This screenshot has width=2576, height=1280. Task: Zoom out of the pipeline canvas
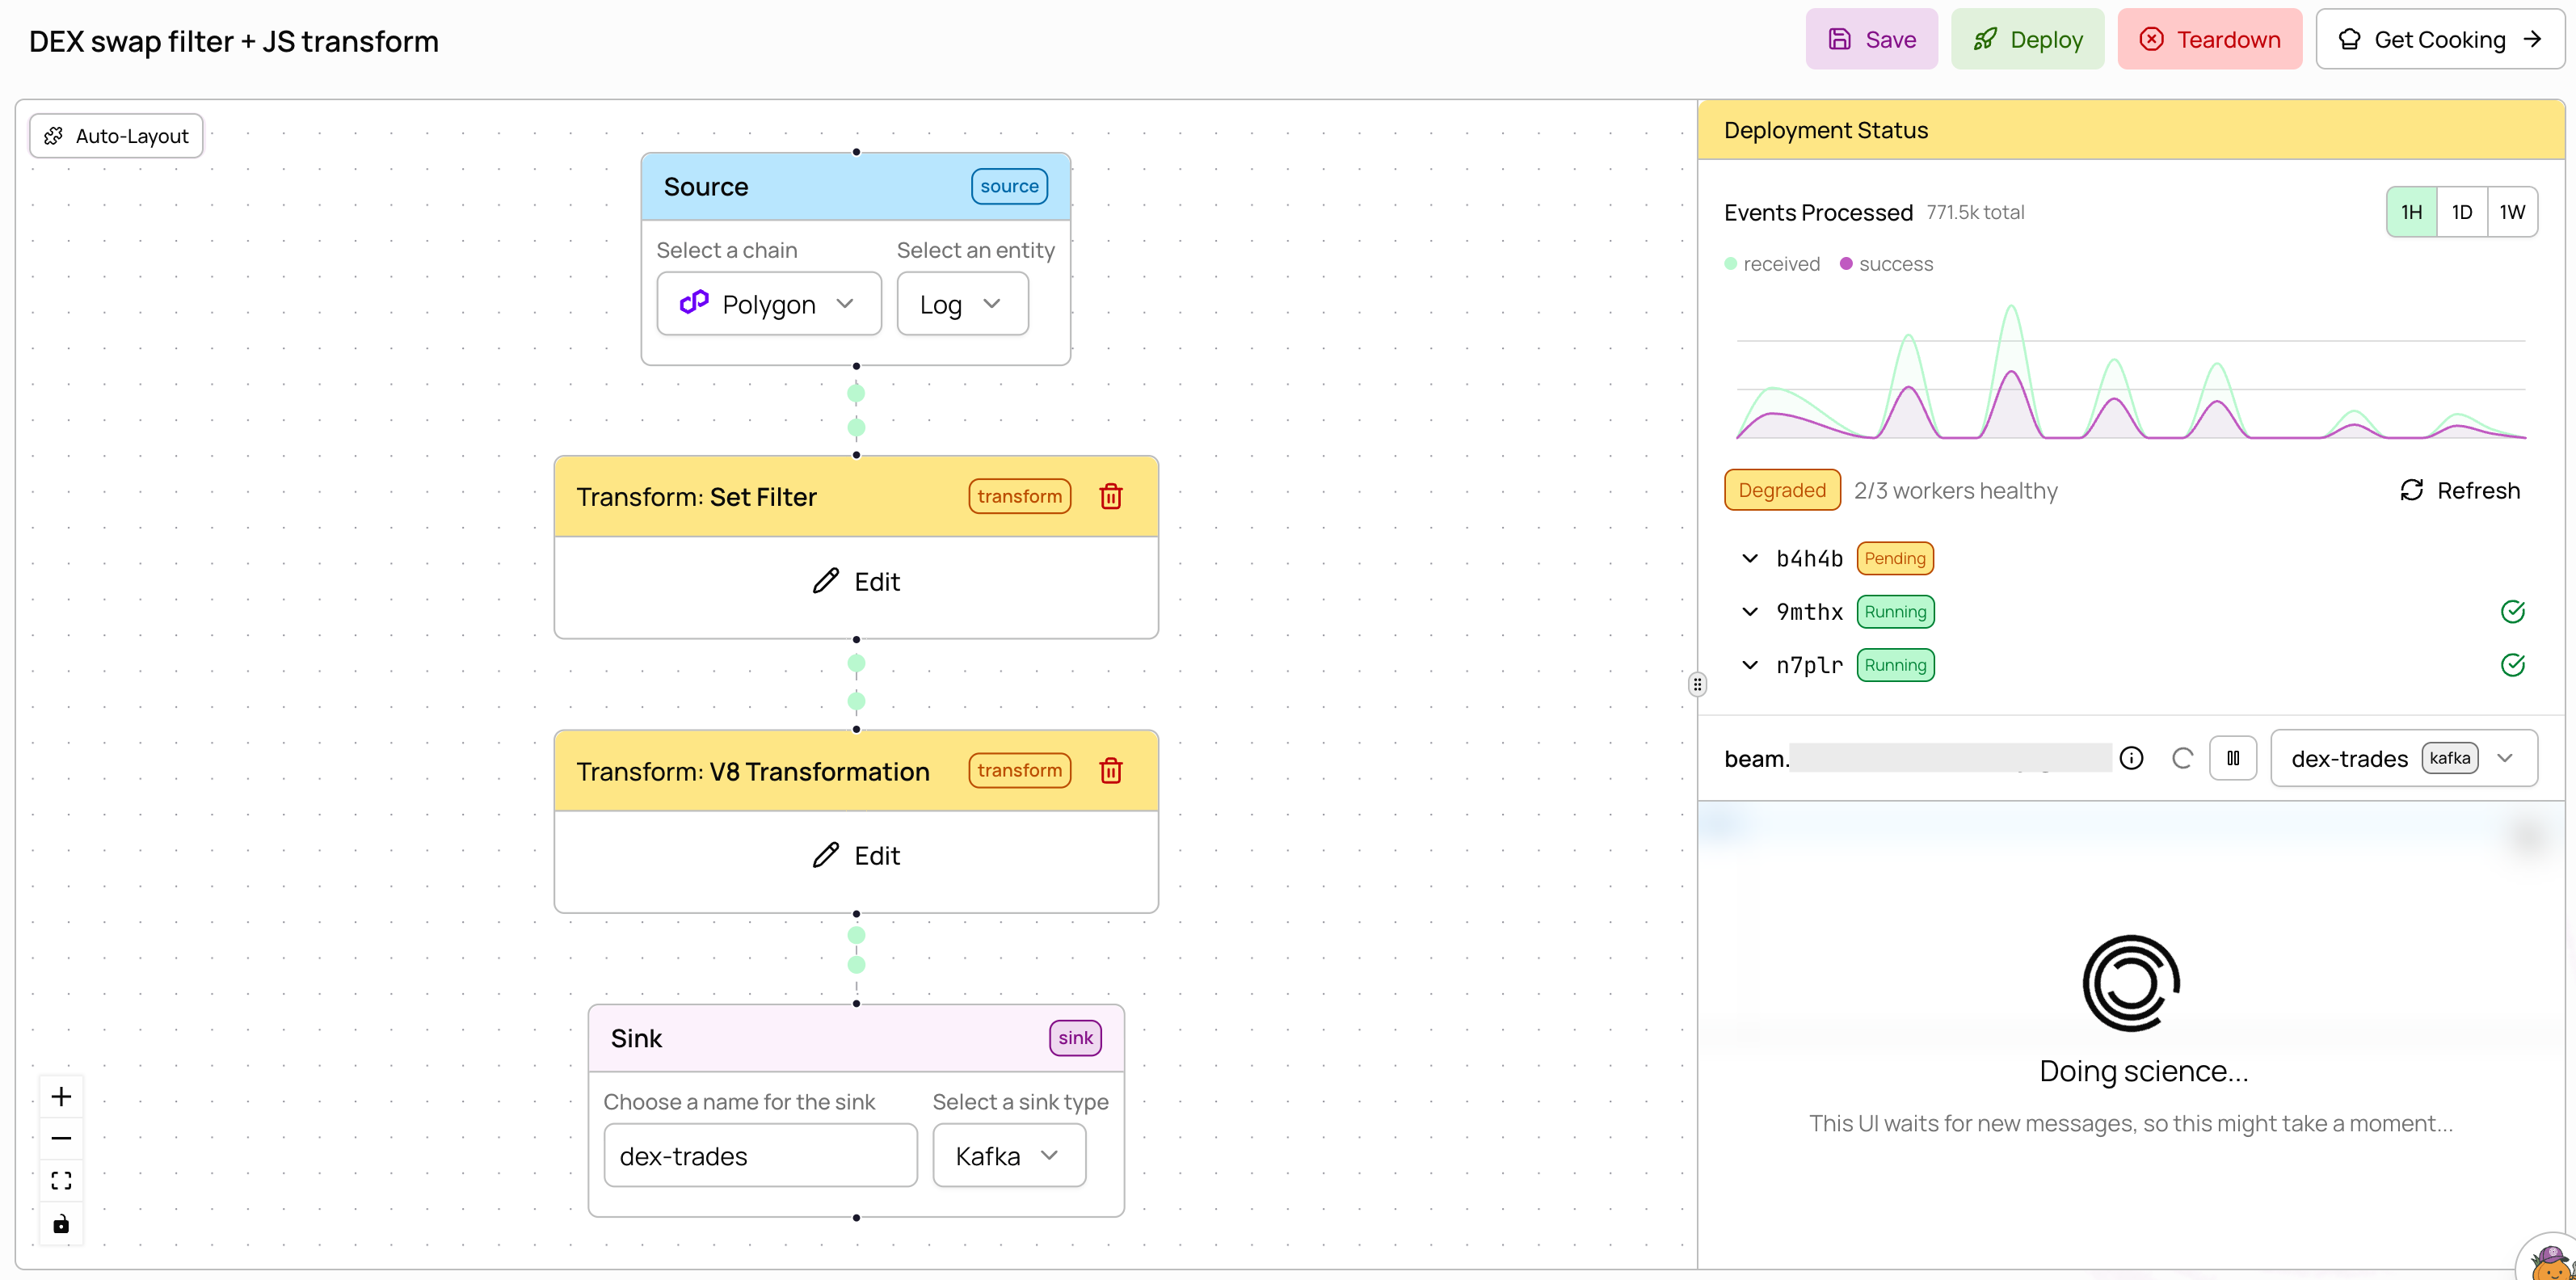point(61,1138)
